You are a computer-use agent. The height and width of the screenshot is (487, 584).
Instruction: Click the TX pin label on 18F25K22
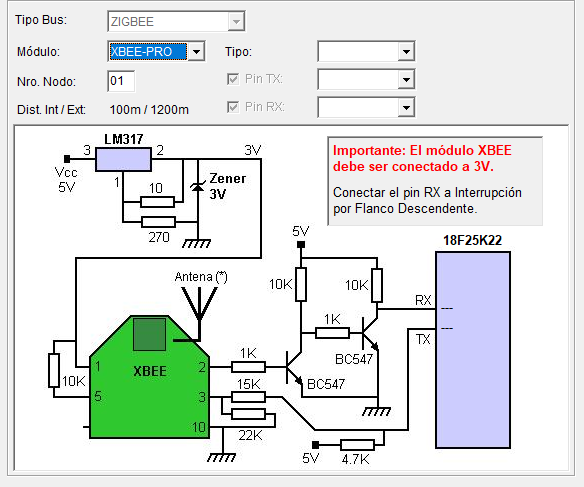(423, 339)
